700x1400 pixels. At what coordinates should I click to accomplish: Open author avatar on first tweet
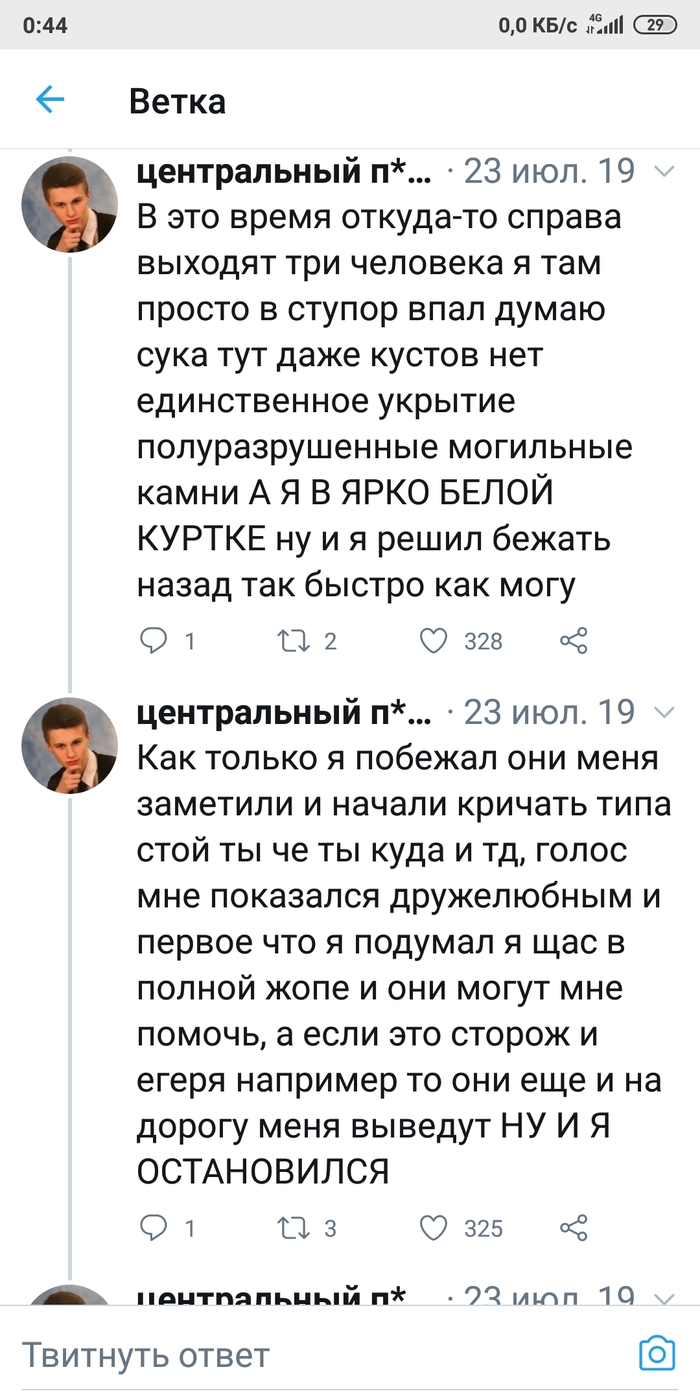click(70, 205)
